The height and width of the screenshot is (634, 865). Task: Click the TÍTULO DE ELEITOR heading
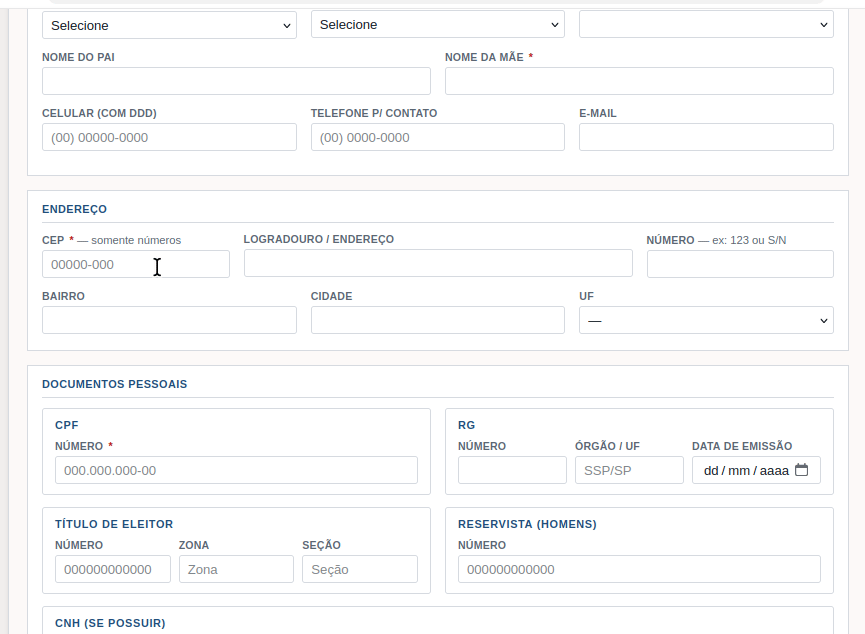[x=114, y=524]
